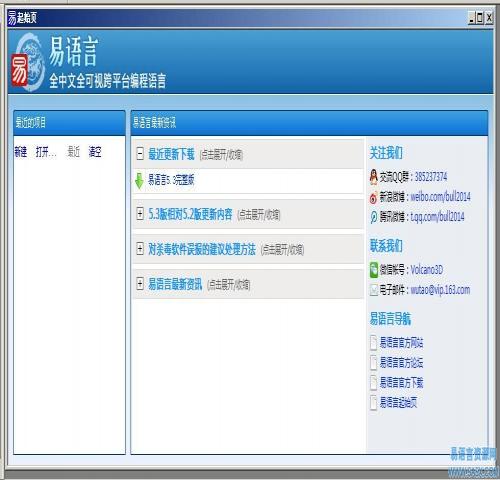Click 易语言5.3完整版 download entry
The image size is (500, 480).
pyautogui.click(x=171, y=180)
